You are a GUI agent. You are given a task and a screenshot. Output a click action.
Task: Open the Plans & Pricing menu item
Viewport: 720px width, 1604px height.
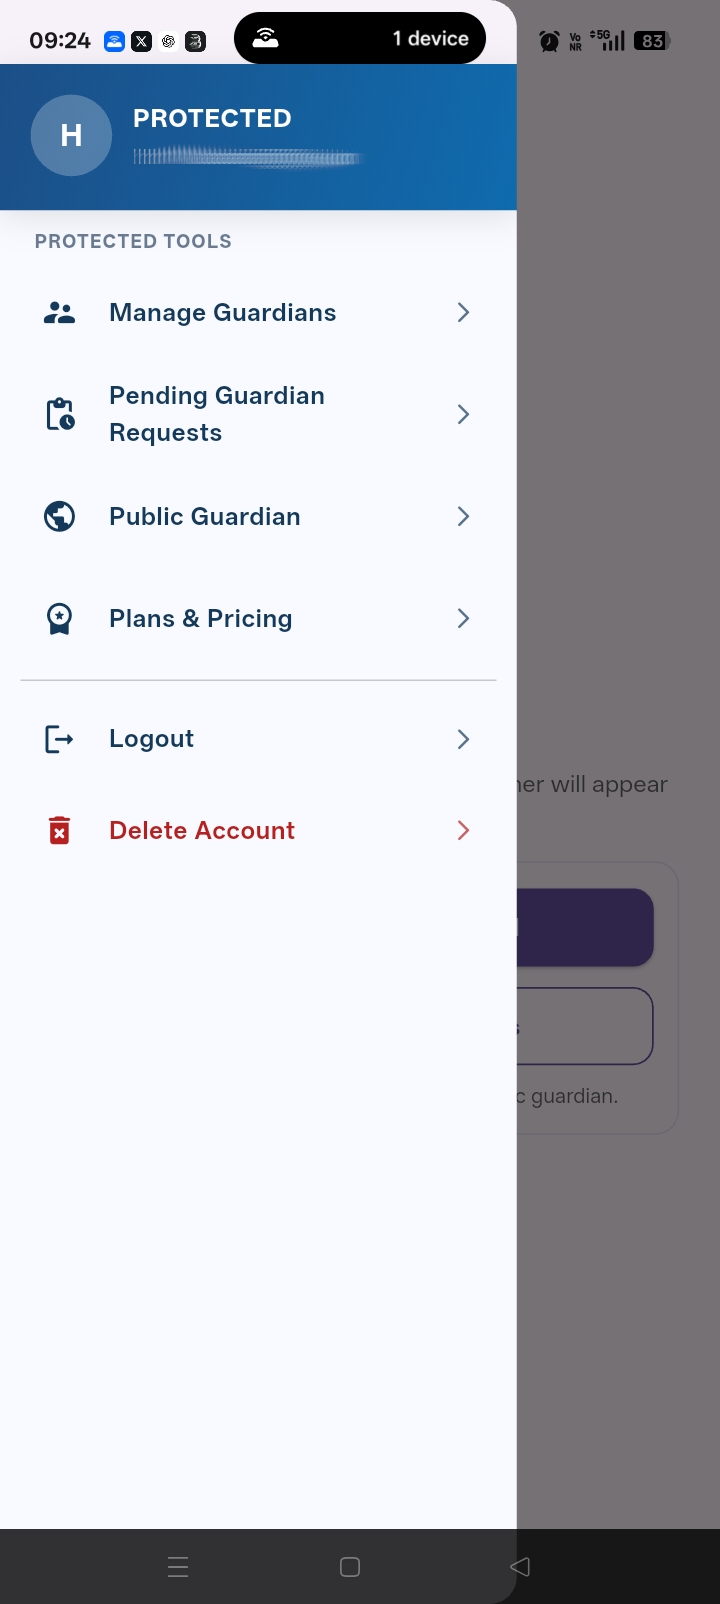[x=201, y=619]
